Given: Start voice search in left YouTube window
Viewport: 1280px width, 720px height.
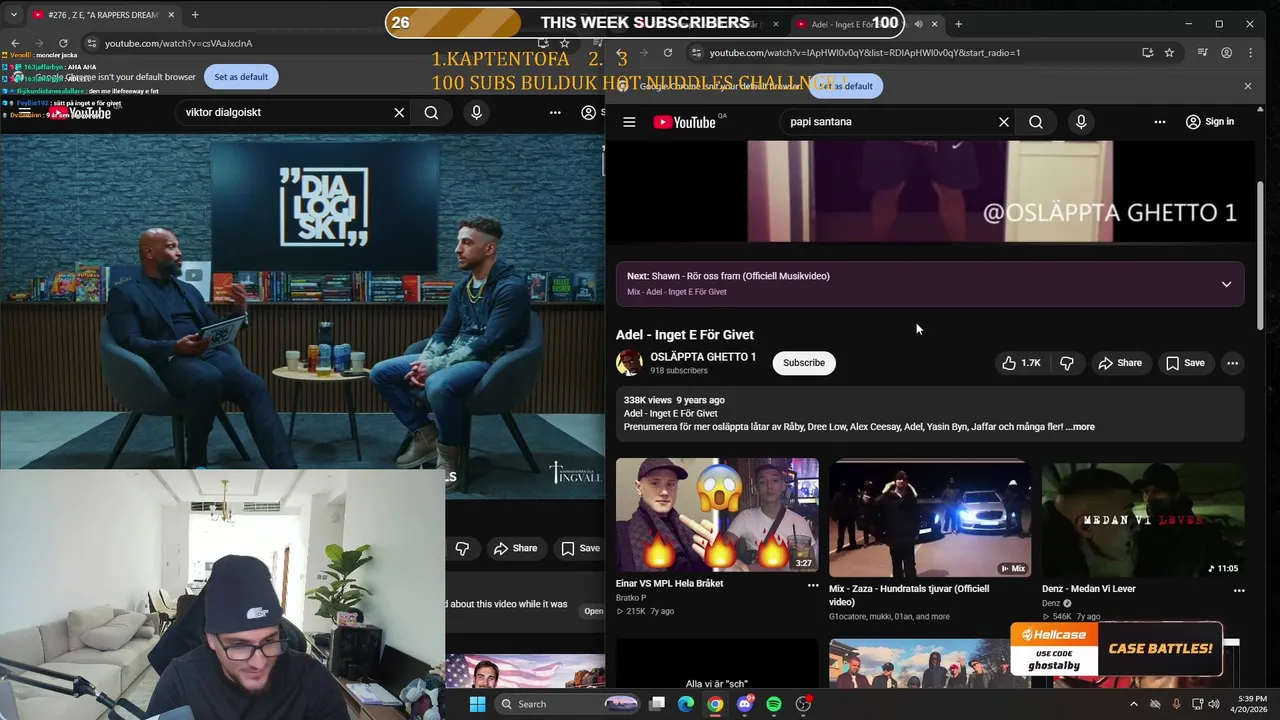Looking at the screenshot, I should click(x=476, y=113).
